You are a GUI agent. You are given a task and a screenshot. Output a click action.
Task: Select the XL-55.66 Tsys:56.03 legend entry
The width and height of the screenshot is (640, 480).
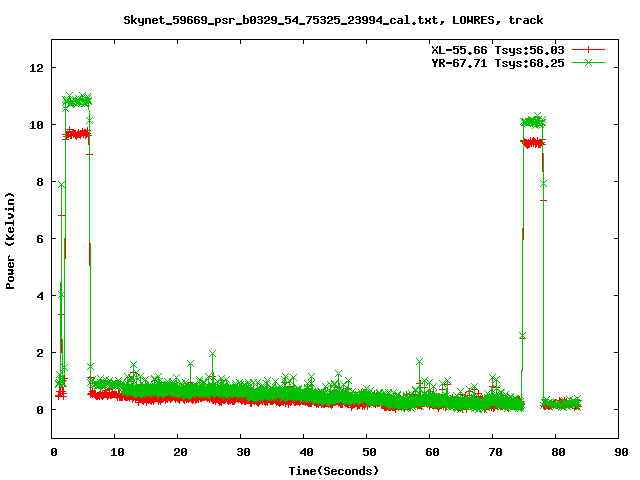pyautogui.click(x=498, y=50)
